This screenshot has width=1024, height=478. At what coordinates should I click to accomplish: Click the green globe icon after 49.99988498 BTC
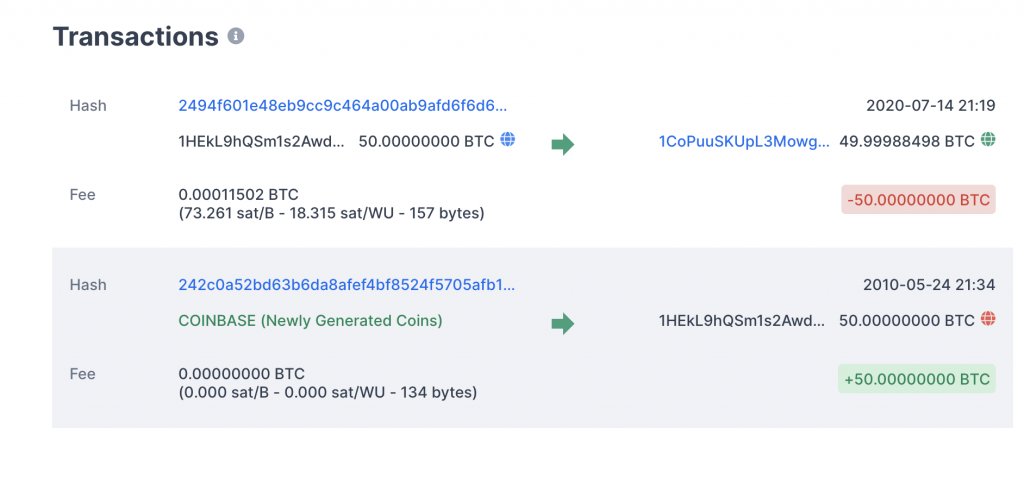click(x=988, y=140)
